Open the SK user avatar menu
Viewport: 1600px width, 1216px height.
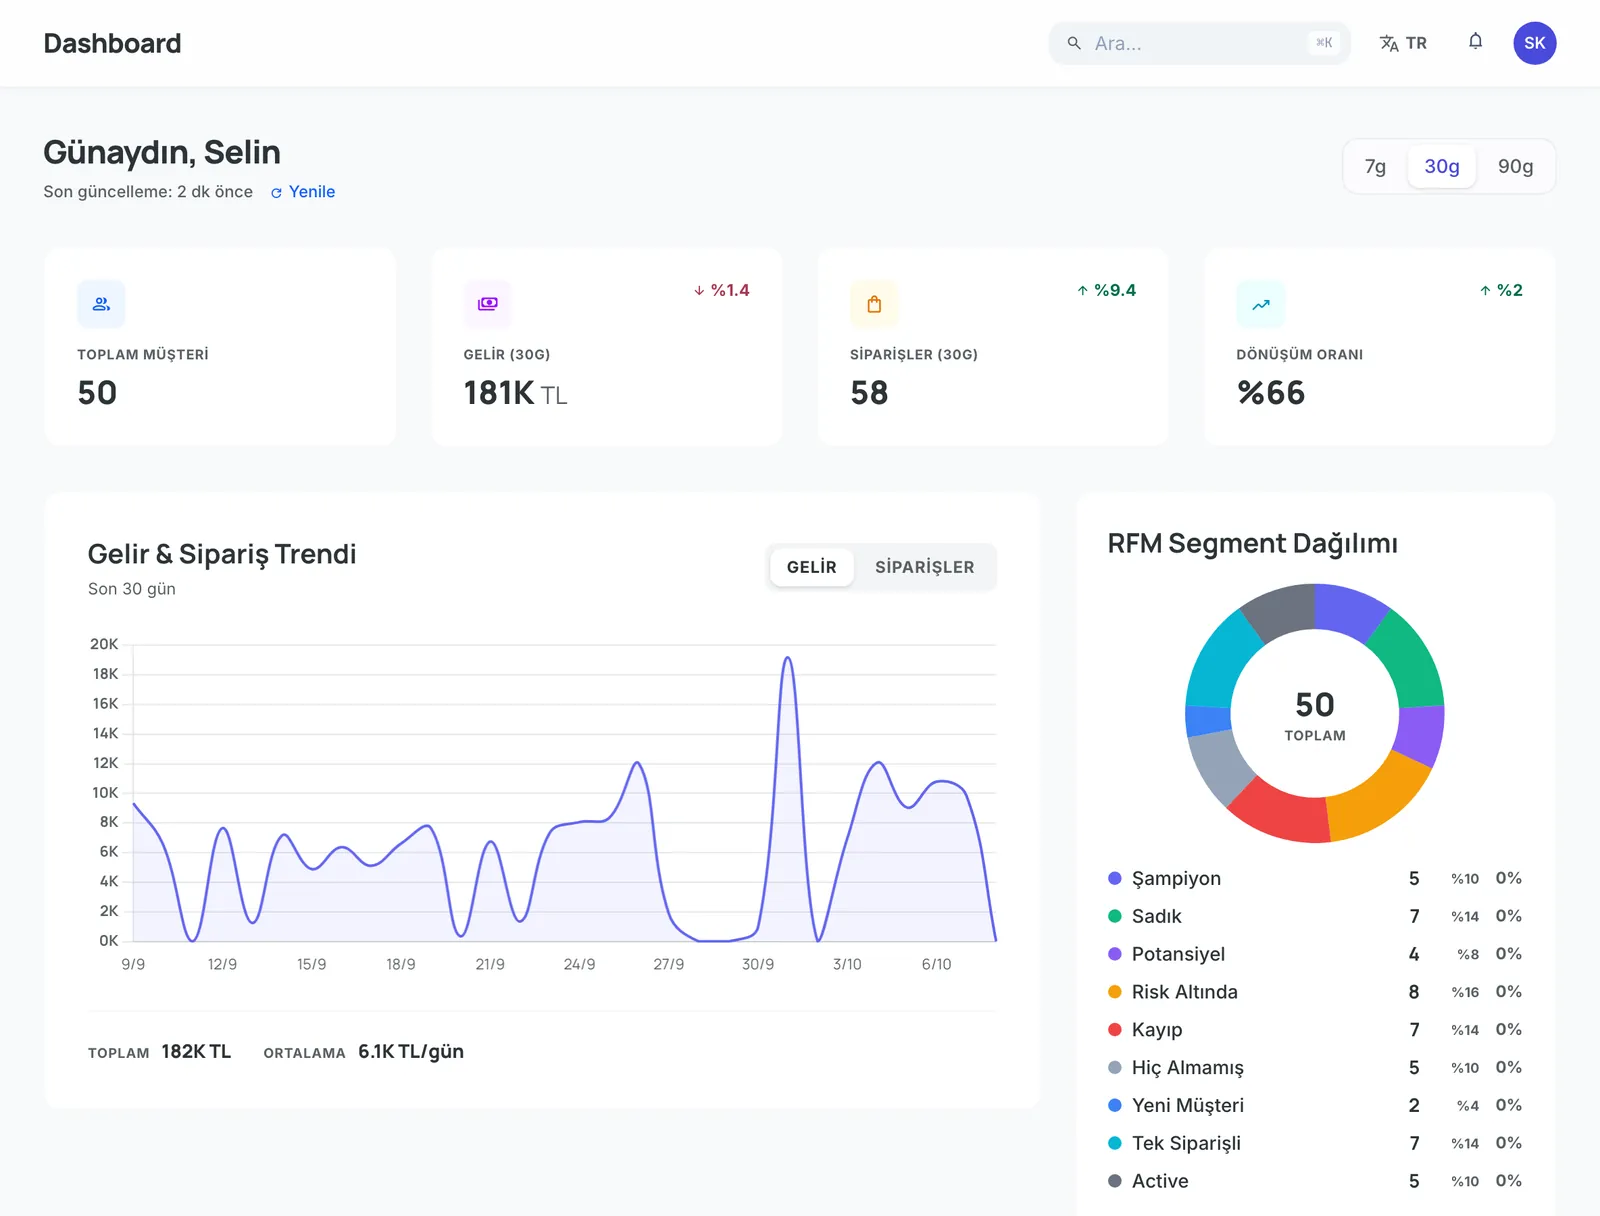click(1535, 43)
